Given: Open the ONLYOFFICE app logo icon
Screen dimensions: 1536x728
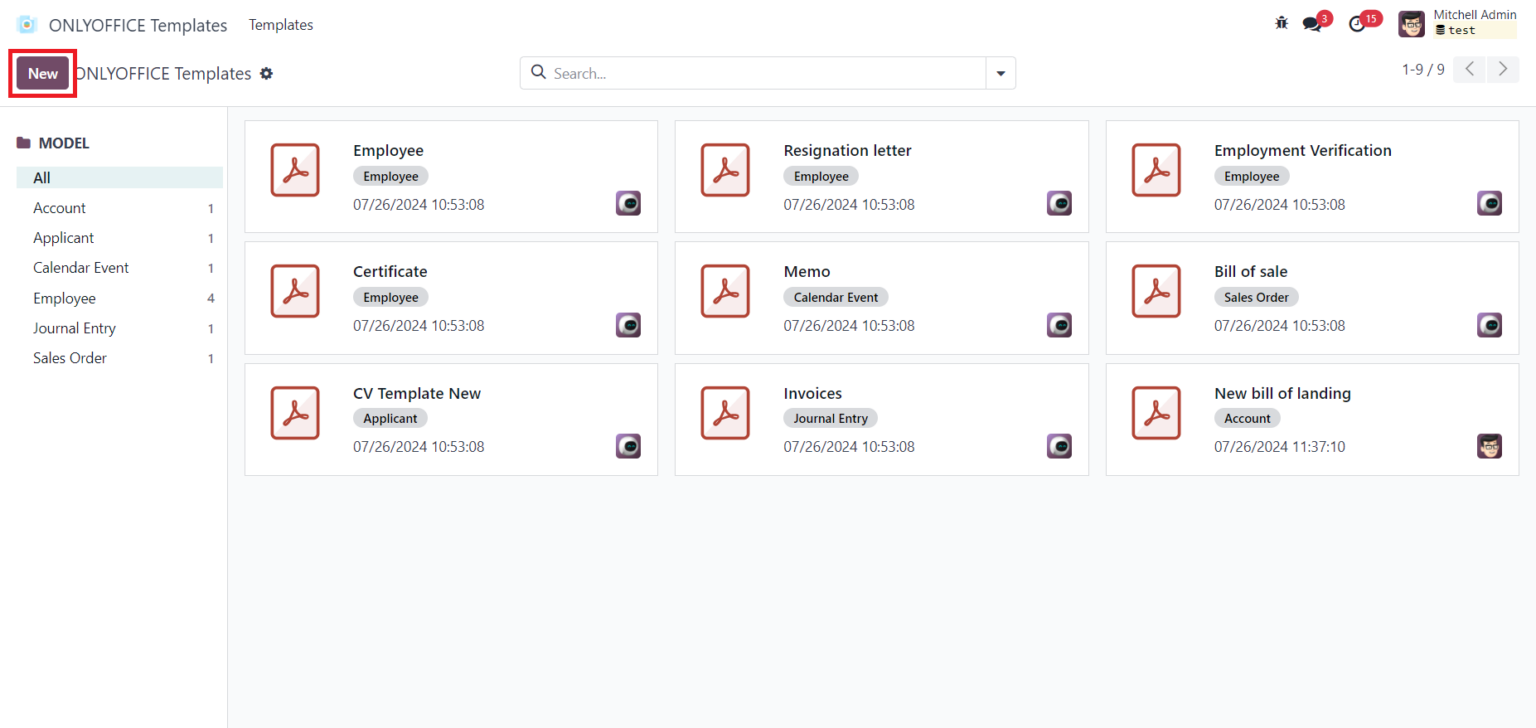Looking at the screenshot, I should (x=27, y=25).
